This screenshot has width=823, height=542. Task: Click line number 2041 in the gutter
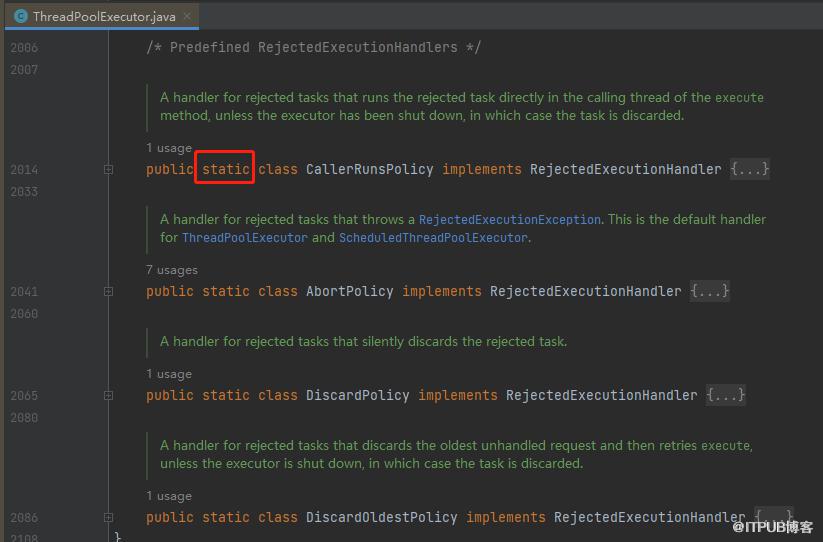pos(24,291)
